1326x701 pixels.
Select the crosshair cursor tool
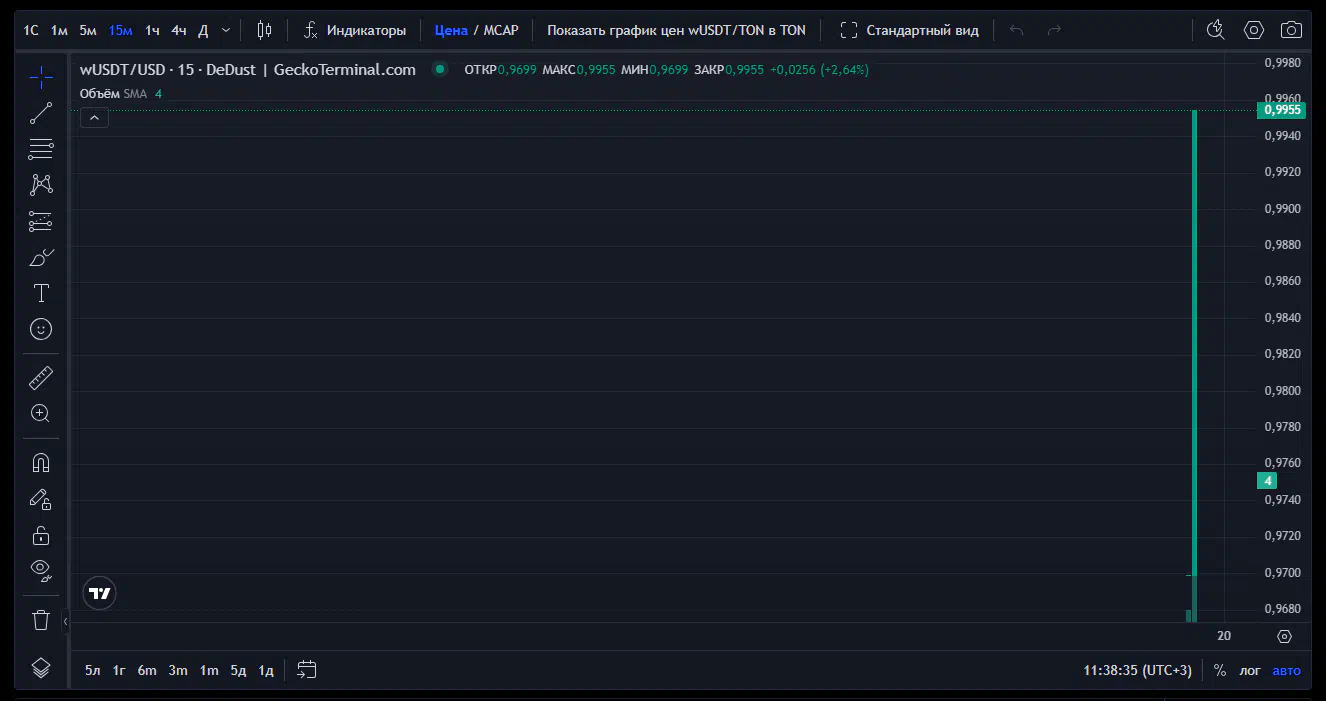[x=41, y=77]
